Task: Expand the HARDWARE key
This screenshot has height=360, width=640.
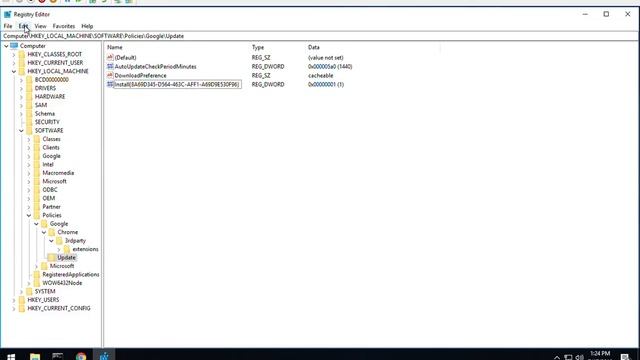Action: coord(21,97)
